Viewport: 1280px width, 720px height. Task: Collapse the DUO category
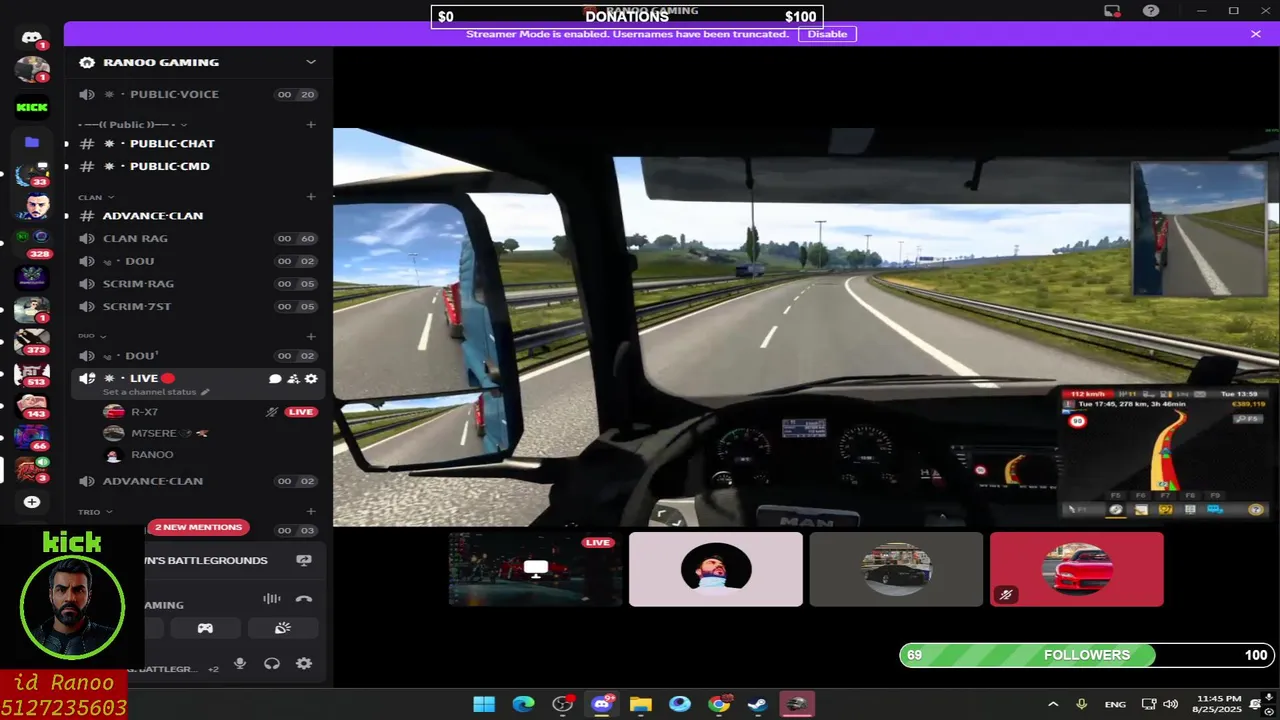click(92, 336)
